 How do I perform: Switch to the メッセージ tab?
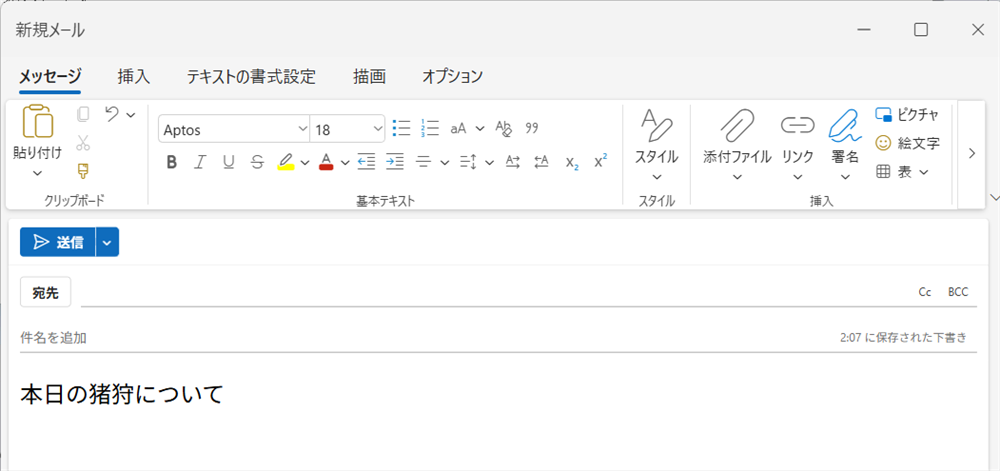pos(50,77)
